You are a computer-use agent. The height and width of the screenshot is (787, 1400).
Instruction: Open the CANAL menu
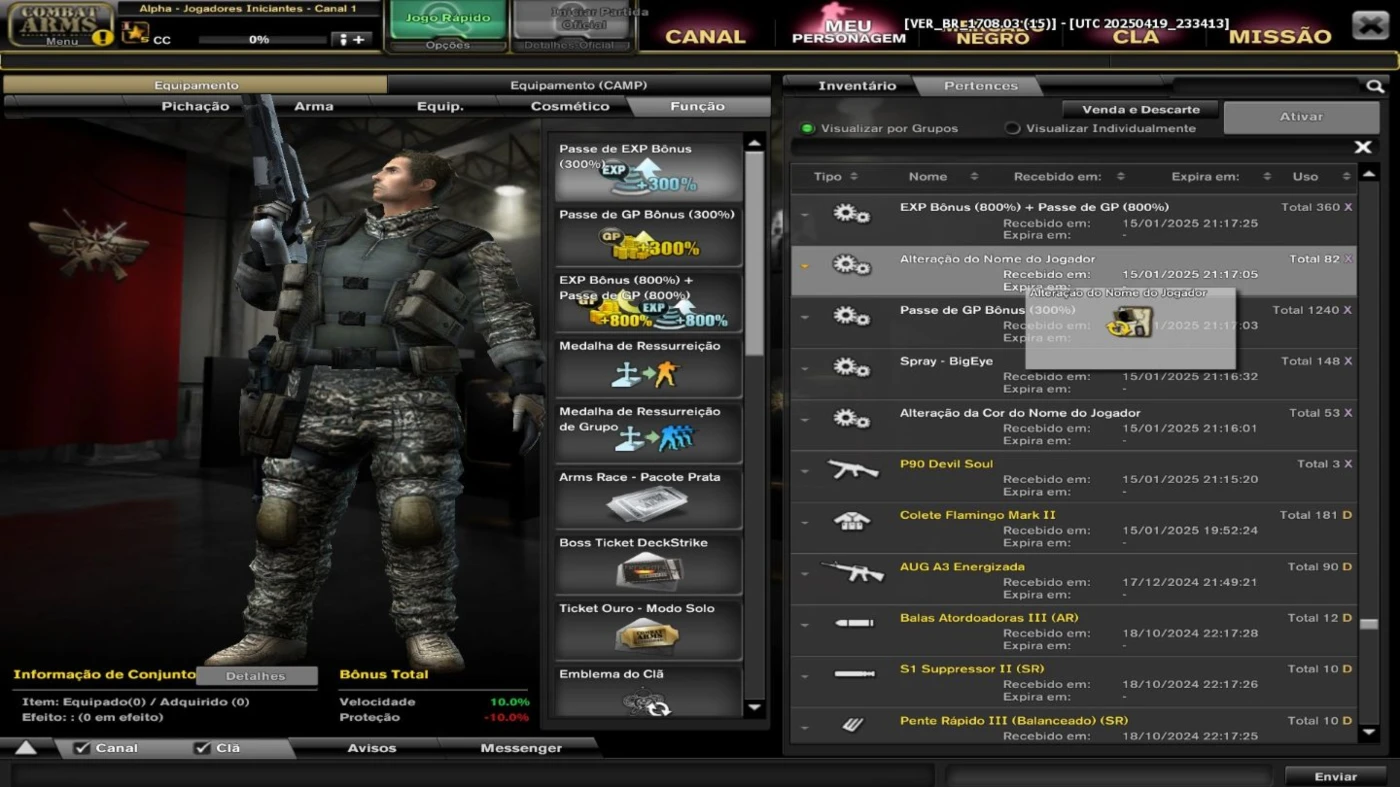coord(705,36)
